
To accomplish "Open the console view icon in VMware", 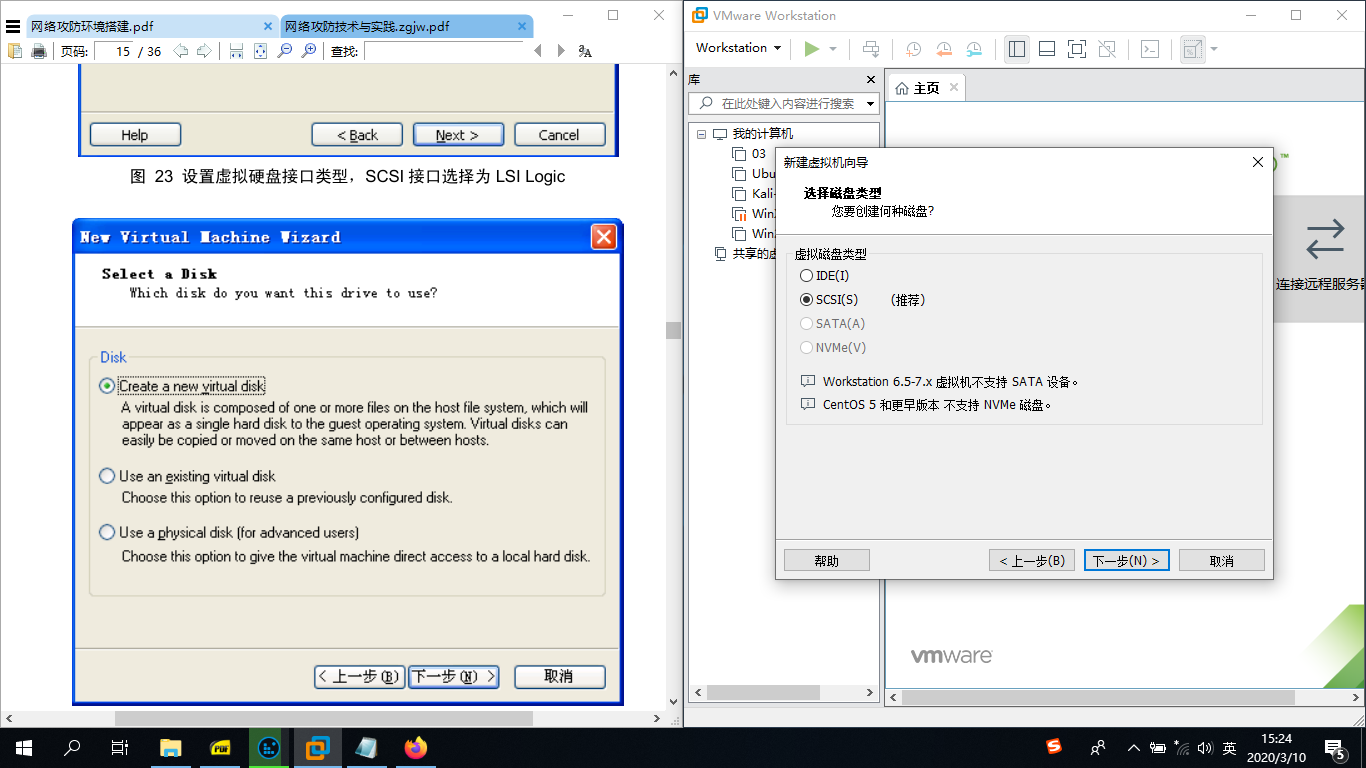I will (1150, 48).
